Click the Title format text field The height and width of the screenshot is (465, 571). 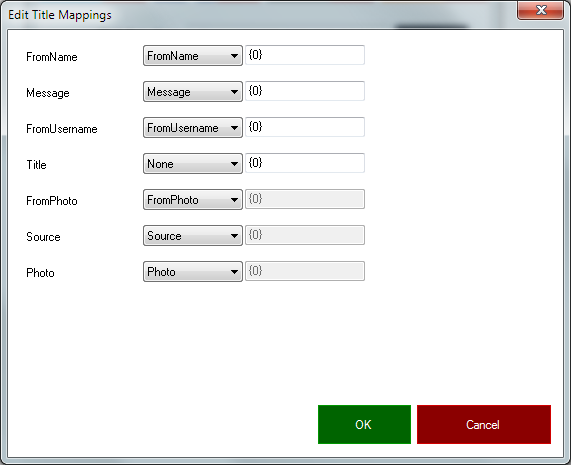tap(305, 163)
